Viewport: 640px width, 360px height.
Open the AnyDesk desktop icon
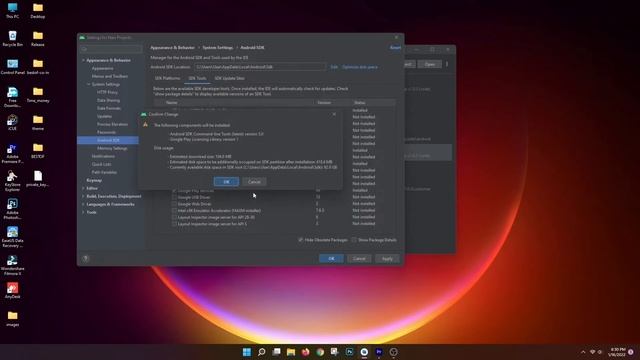12,291
